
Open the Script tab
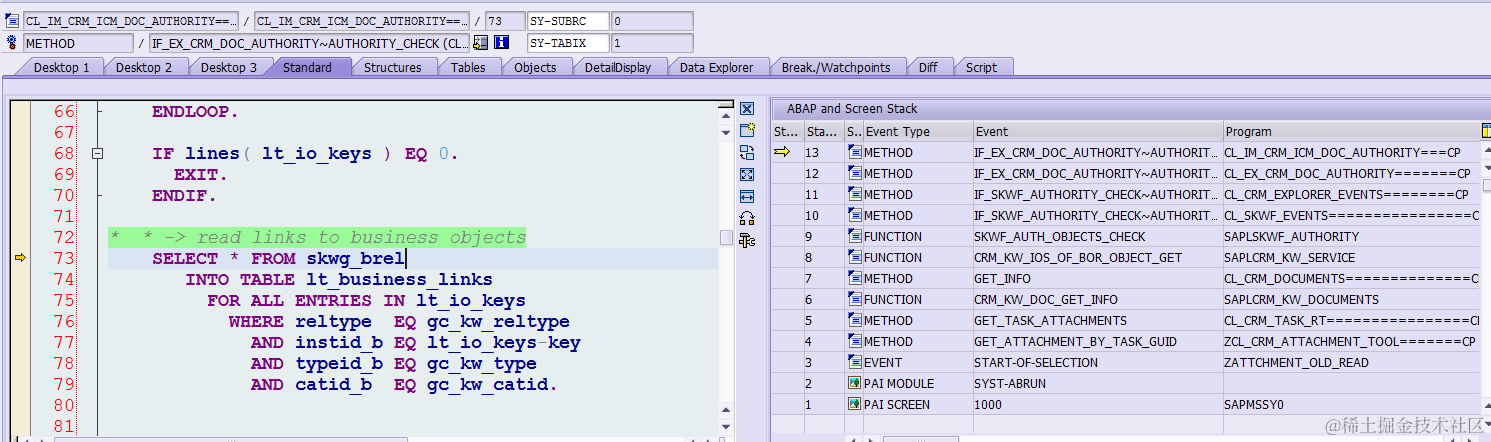pyautogui.click(x=981, y=67)
